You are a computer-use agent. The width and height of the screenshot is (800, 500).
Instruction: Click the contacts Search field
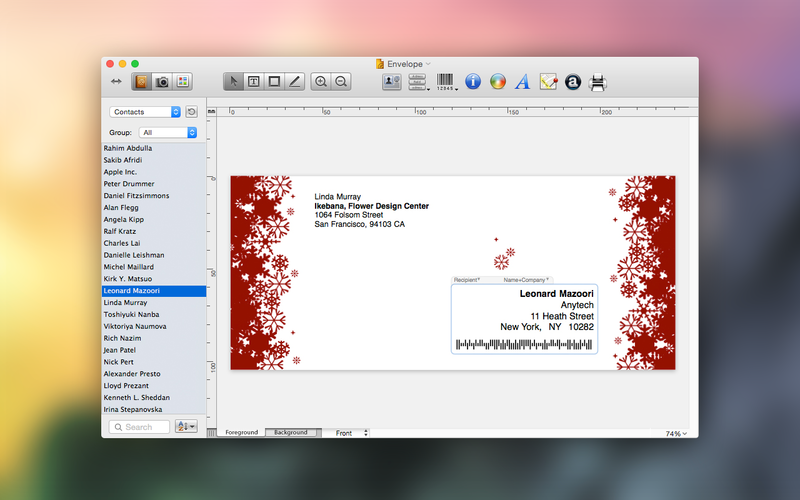(x=140, y=427)
